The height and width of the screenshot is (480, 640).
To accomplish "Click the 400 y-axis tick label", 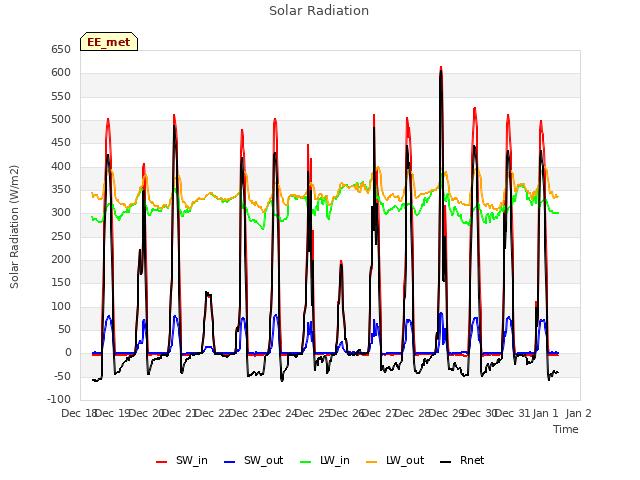I will pyautogui.click(x=61, y=166).
